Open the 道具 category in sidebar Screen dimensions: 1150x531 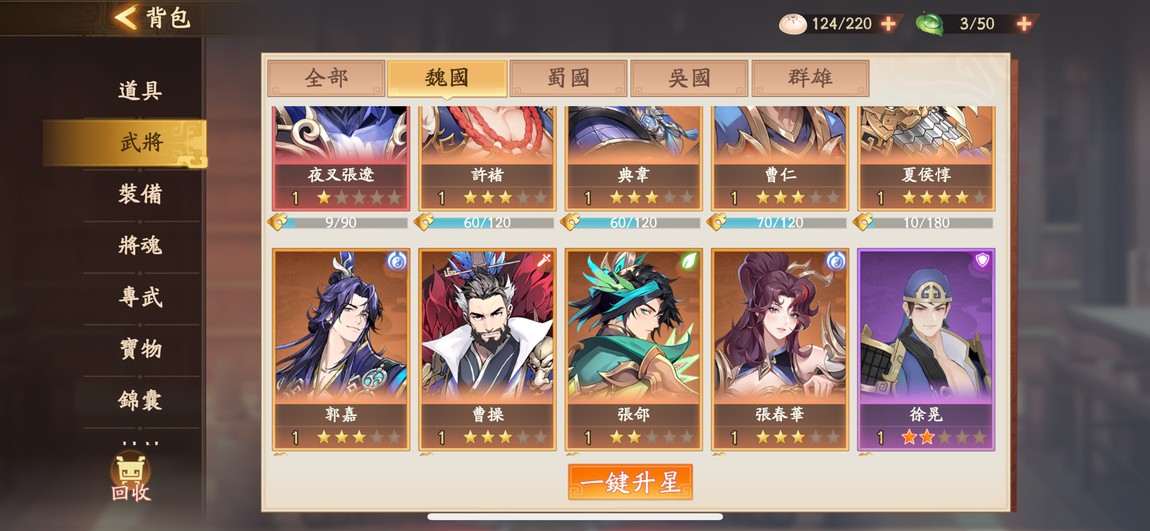point(140,91)
